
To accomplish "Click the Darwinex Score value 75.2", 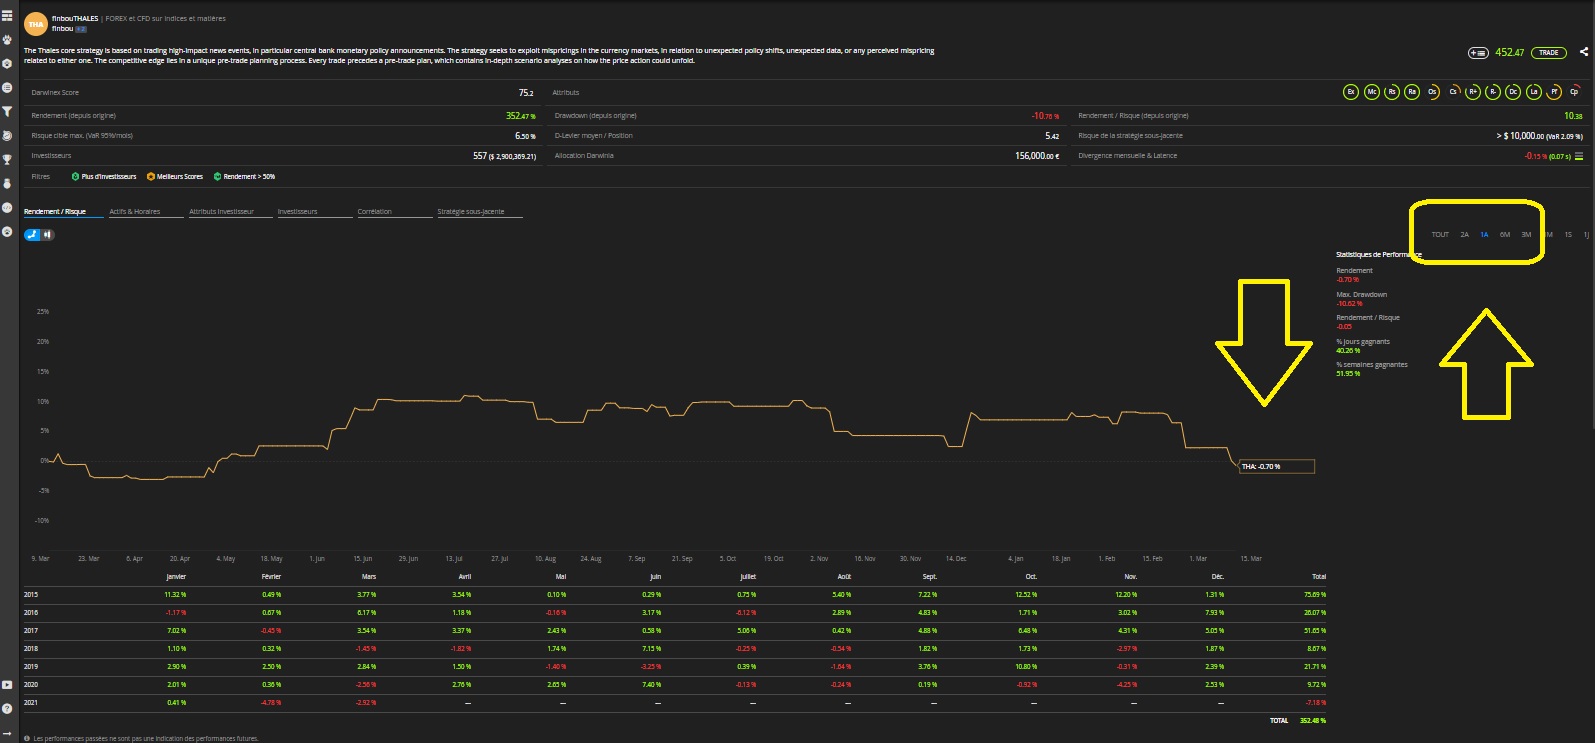I will (x=526, y=93).
